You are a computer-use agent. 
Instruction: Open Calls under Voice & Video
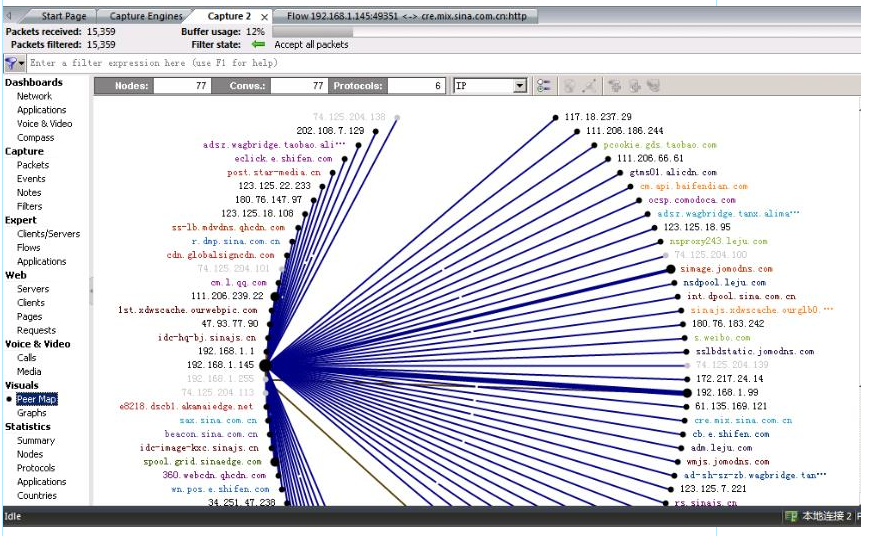click(x=26, y=358)
